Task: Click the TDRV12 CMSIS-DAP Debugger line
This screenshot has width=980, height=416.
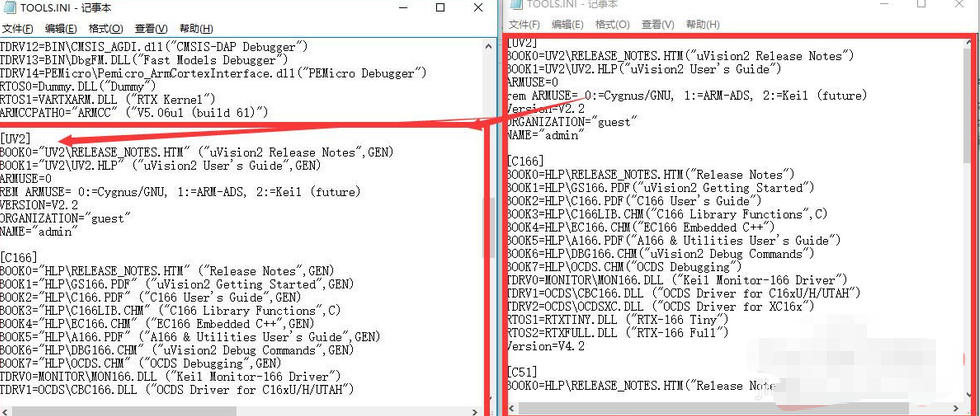Action: tap(154, 47)
